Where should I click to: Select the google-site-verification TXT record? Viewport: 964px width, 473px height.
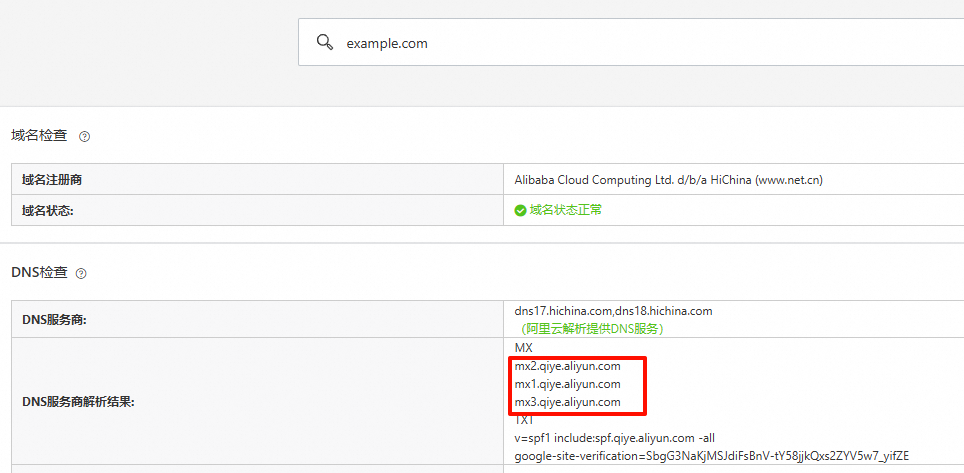[711, 456]
